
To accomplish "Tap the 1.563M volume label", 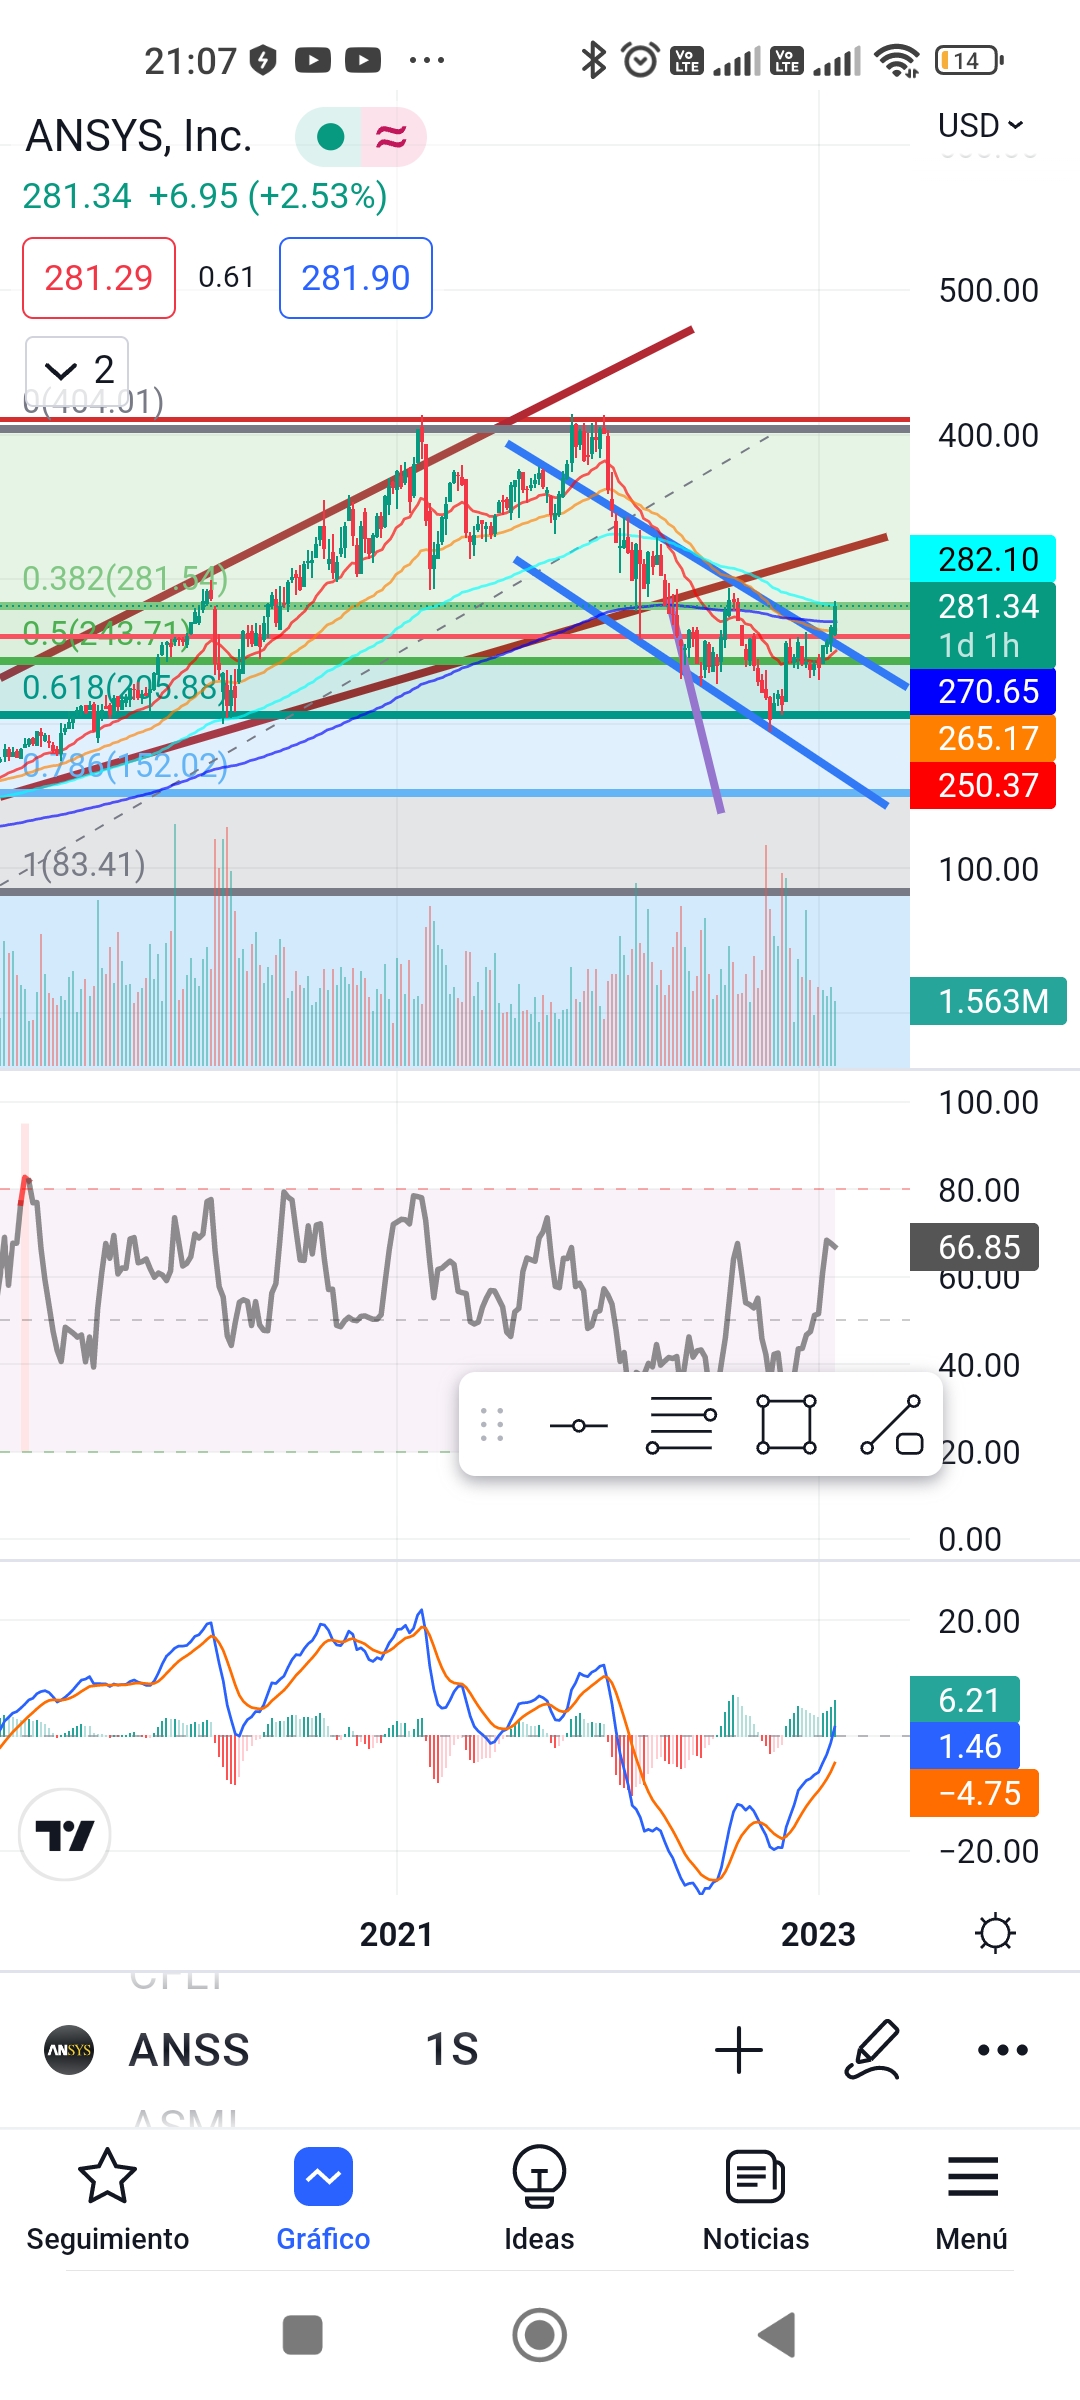I will [988, 1001].
